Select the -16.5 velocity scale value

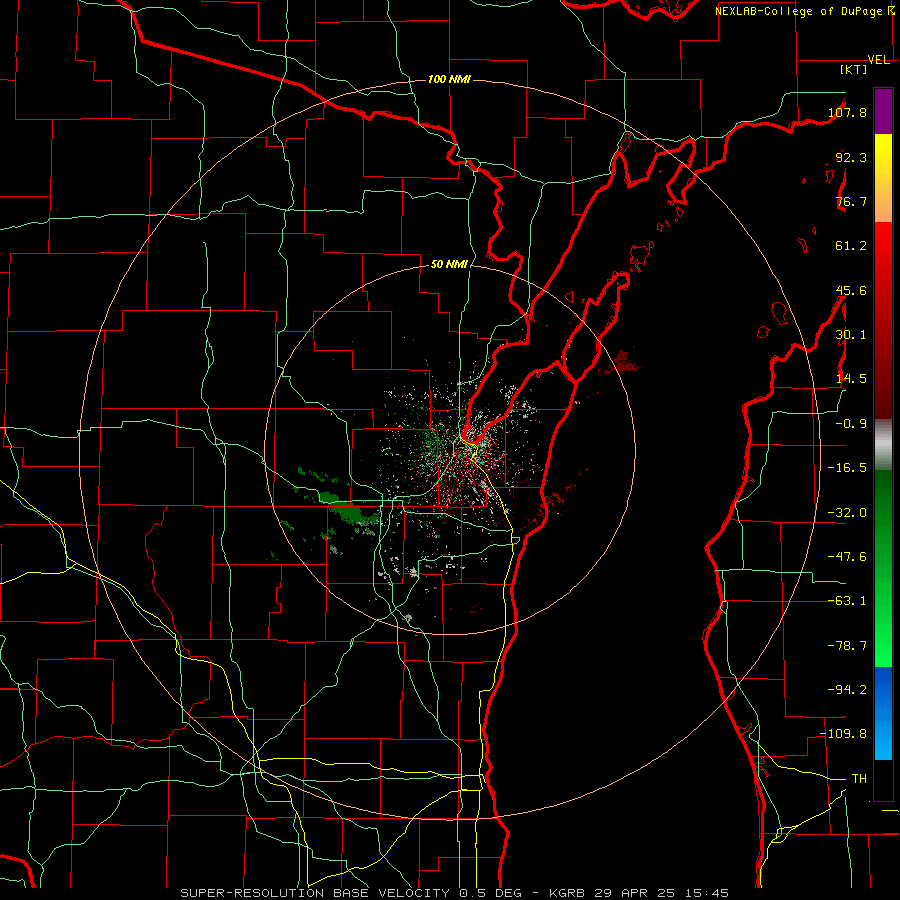tap(847, 468)
